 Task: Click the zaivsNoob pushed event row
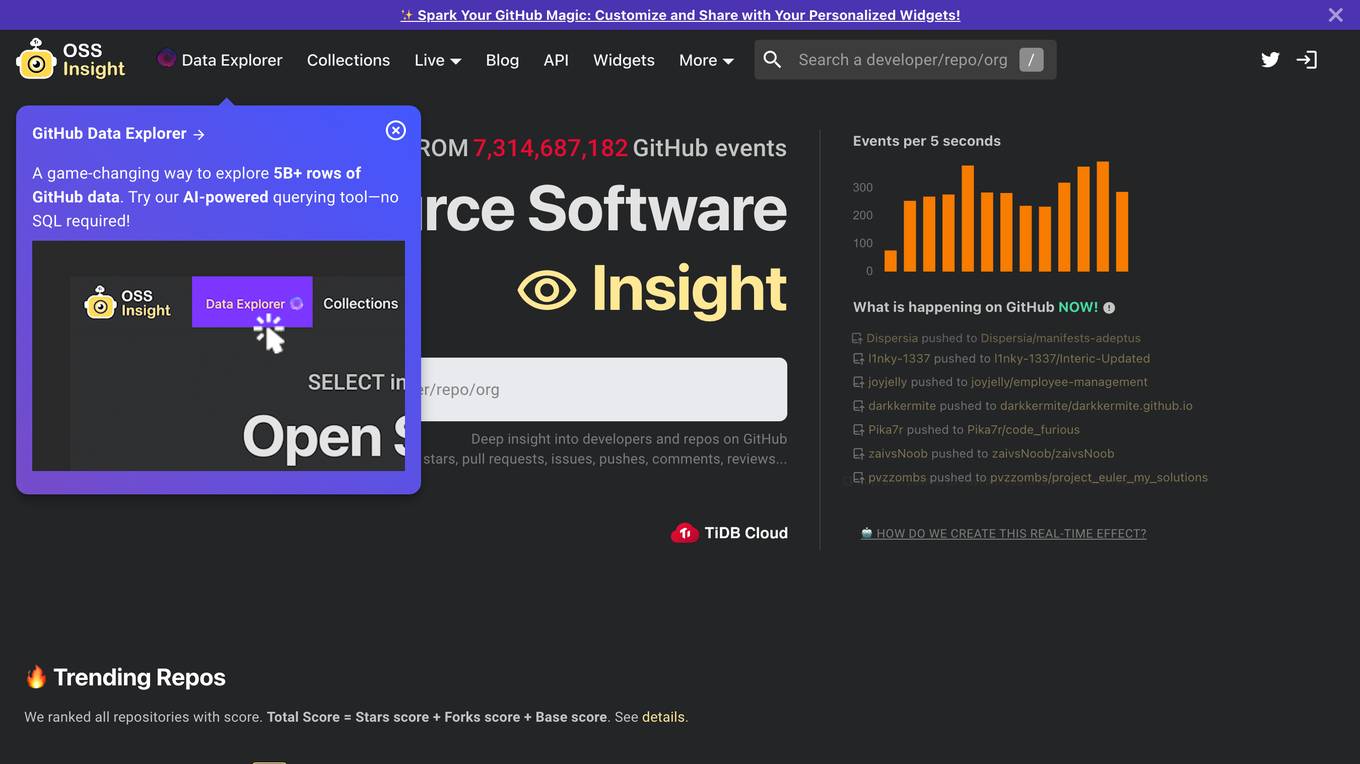pos(983,454)
